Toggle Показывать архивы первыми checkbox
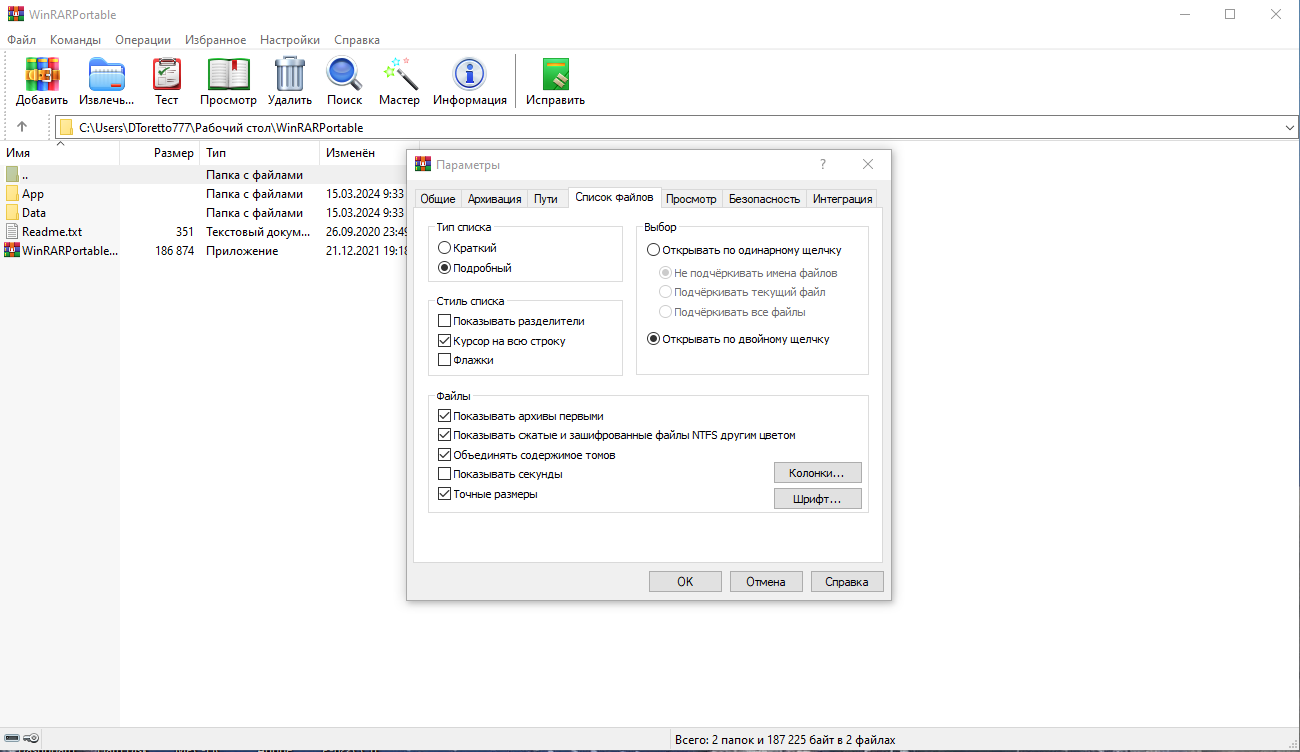The image size is (1300, 752). pyautogui.click(x=445, y=416)
